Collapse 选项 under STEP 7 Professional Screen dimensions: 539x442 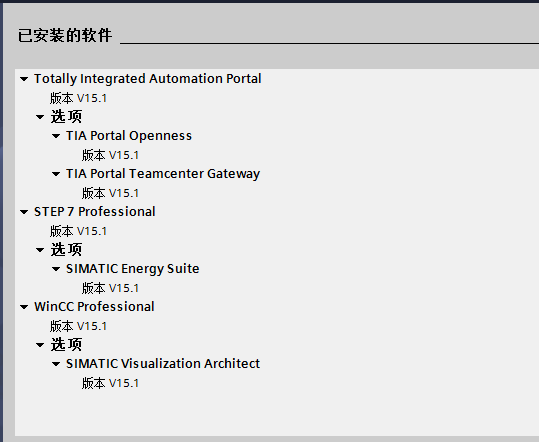(40, 250)
